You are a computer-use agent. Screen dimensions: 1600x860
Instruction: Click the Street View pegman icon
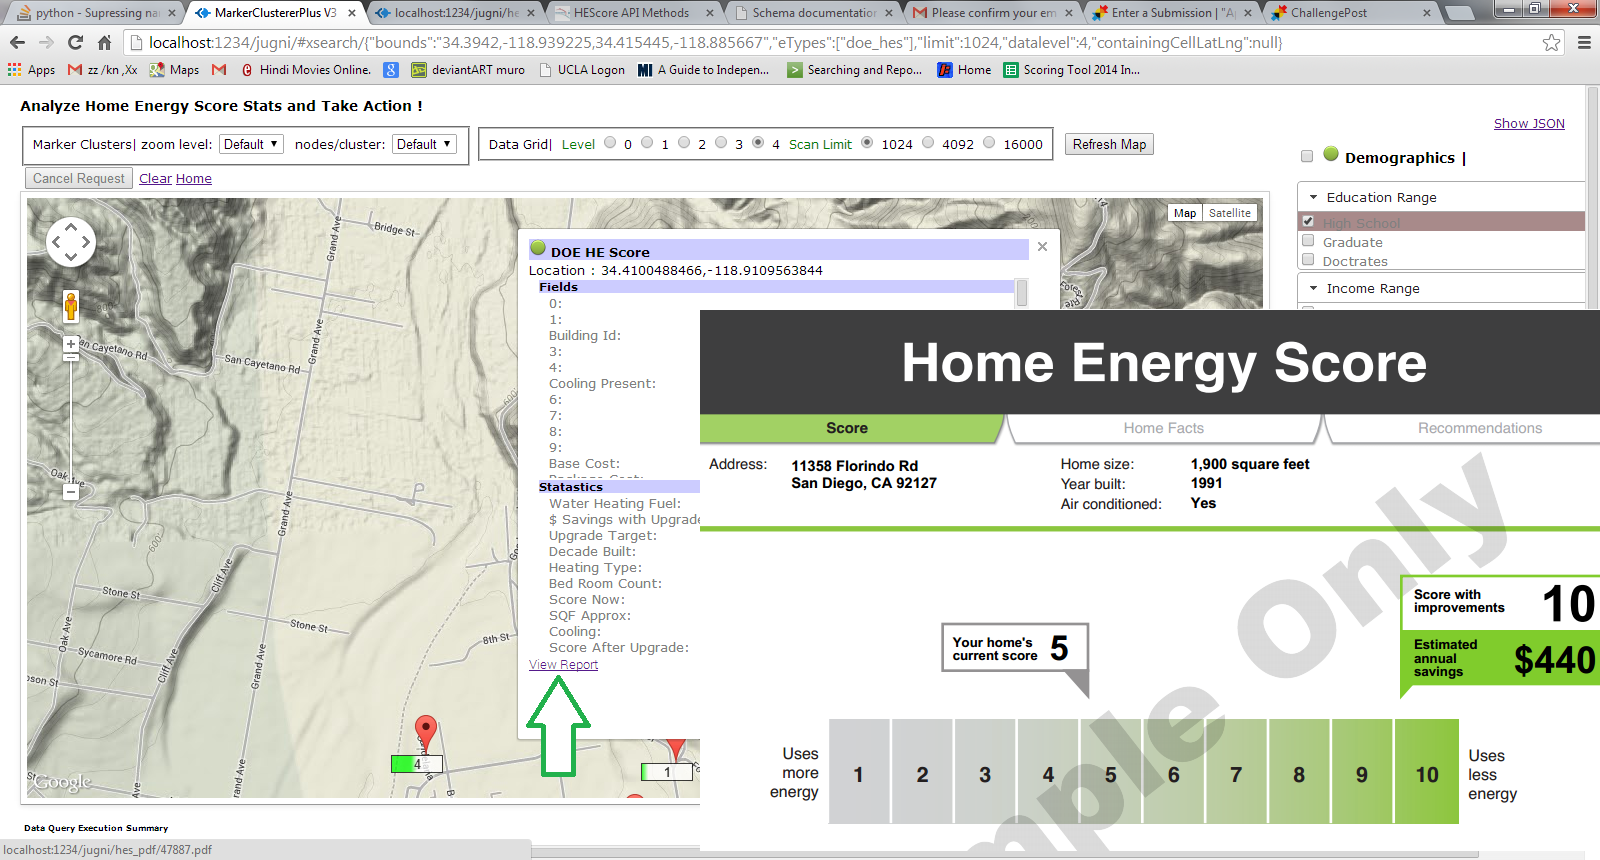point(71,305)
